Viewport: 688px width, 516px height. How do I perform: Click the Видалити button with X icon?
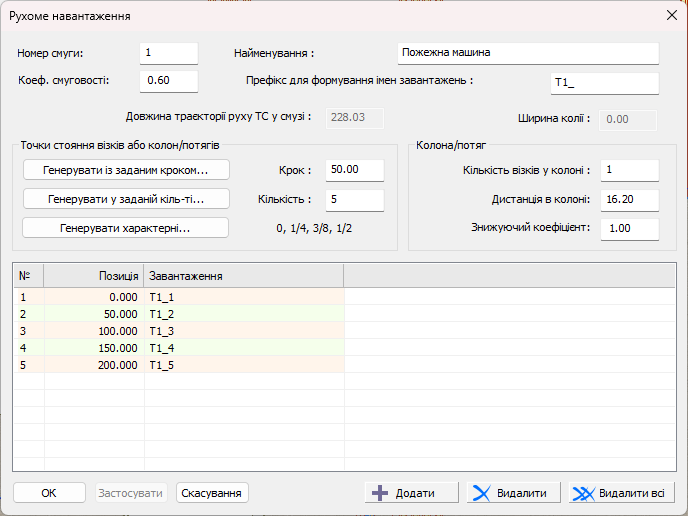(x=512, y=493)
